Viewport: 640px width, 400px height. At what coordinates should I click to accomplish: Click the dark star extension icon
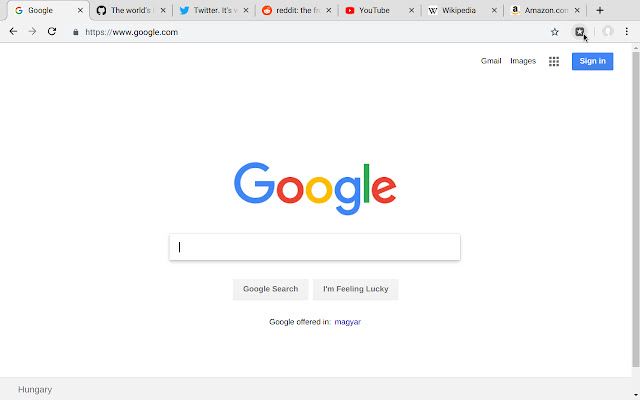point(579,31)
